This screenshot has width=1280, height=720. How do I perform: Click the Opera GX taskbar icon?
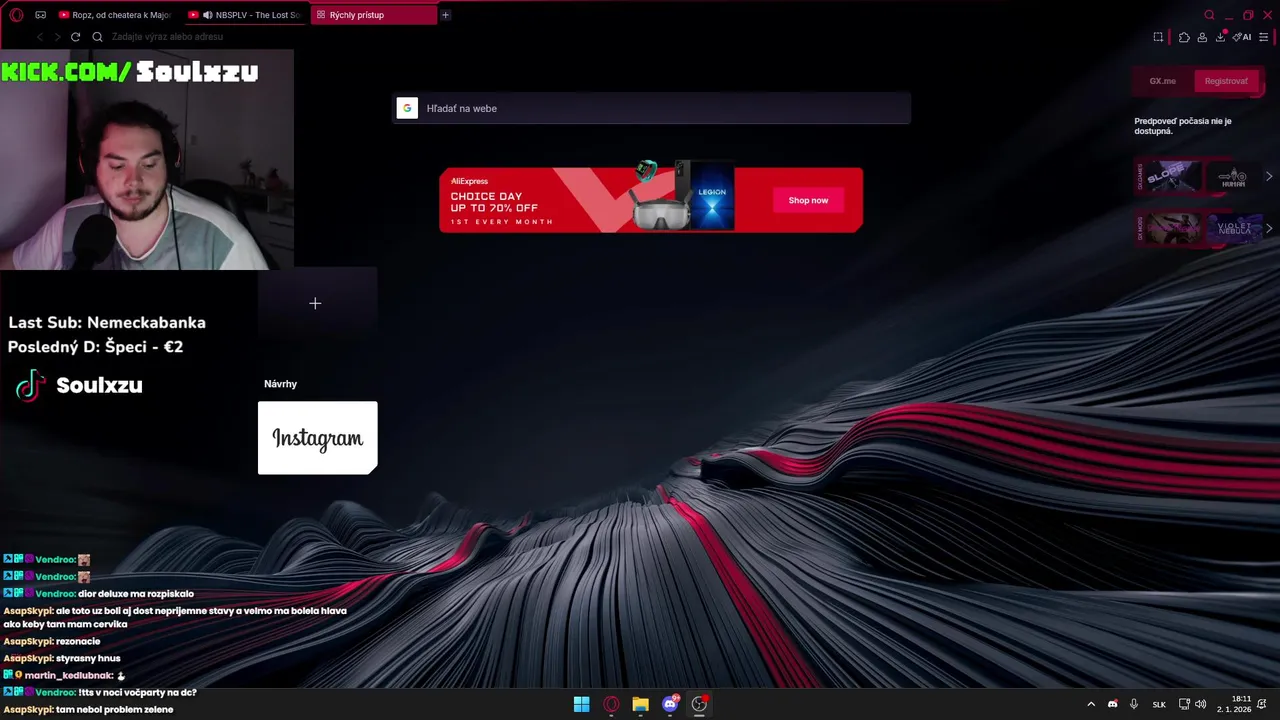(x=611, y=704)
